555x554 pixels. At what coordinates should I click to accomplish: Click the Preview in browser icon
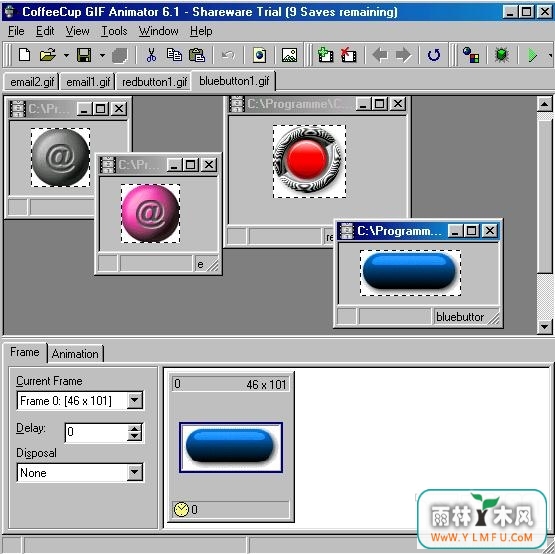259,55
